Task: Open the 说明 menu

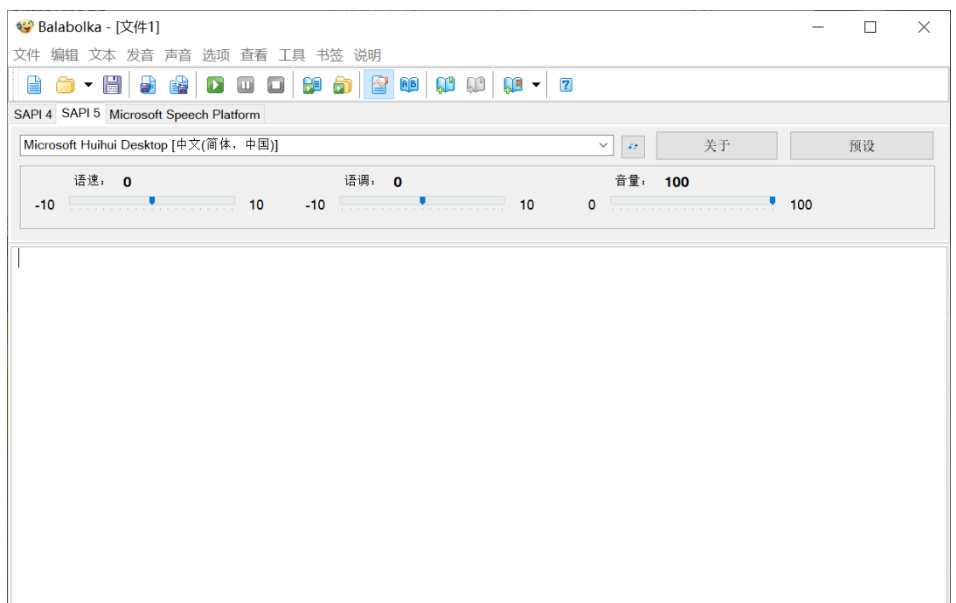Action: pyautogui.click(x=368, y=55)
